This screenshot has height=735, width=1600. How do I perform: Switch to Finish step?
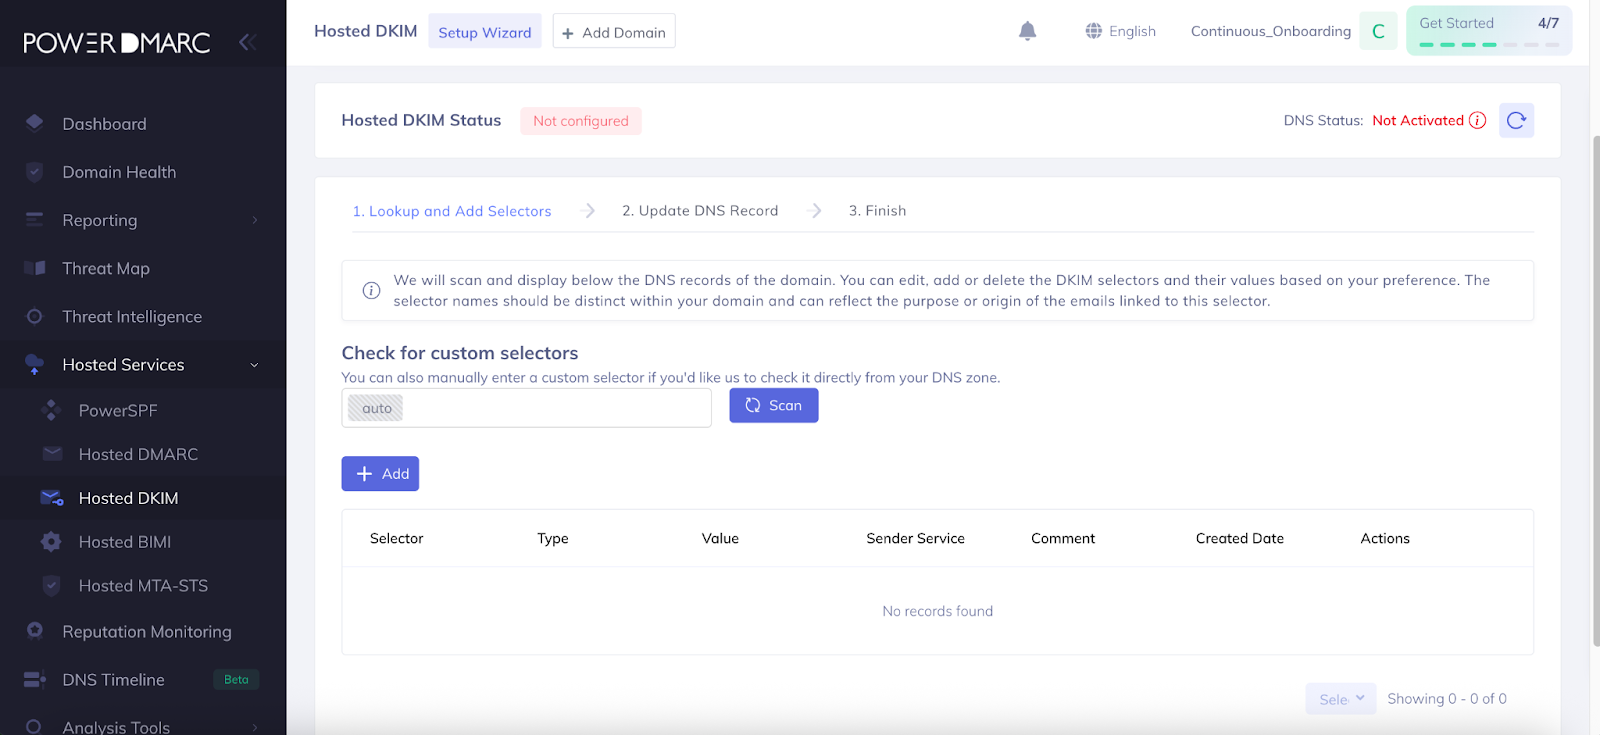click(x=877, y=211)
